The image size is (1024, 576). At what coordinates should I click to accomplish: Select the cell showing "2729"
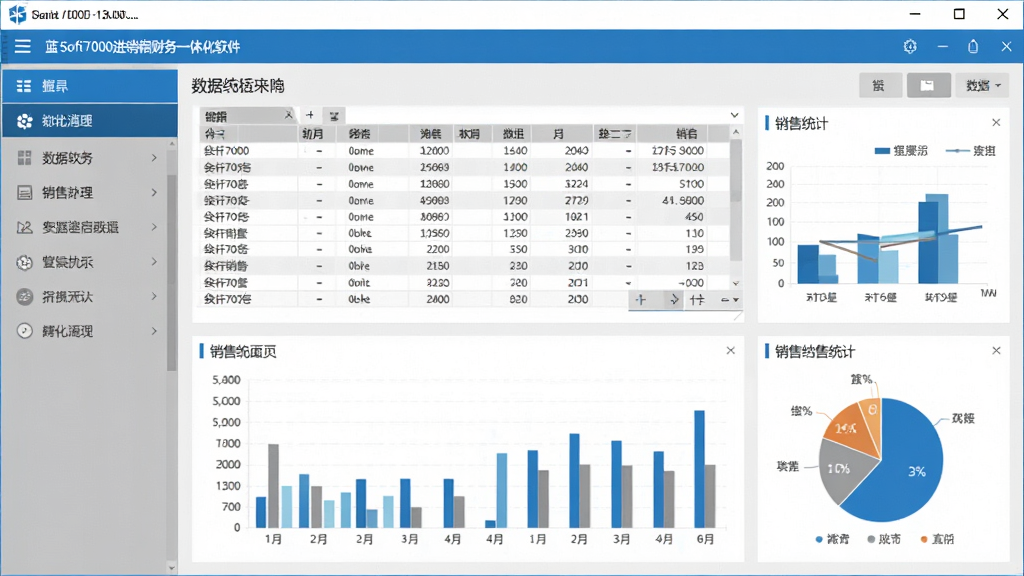[x=562, y=200]
